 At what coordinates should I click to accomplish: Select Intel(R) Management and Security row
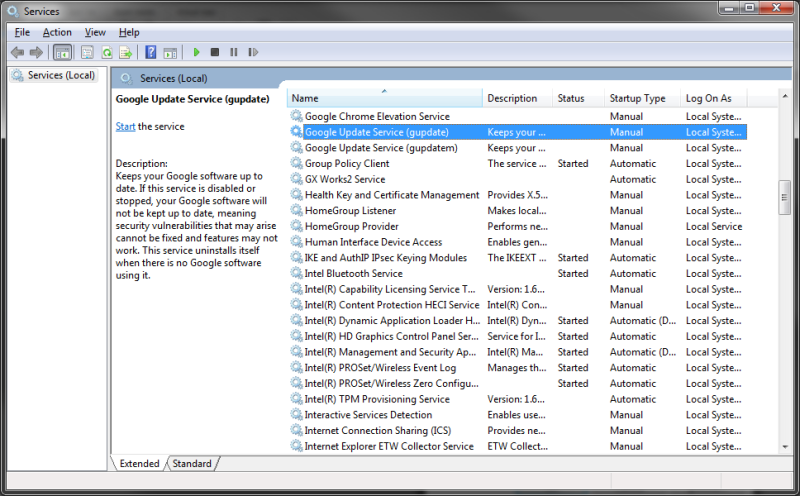(517, 352)
